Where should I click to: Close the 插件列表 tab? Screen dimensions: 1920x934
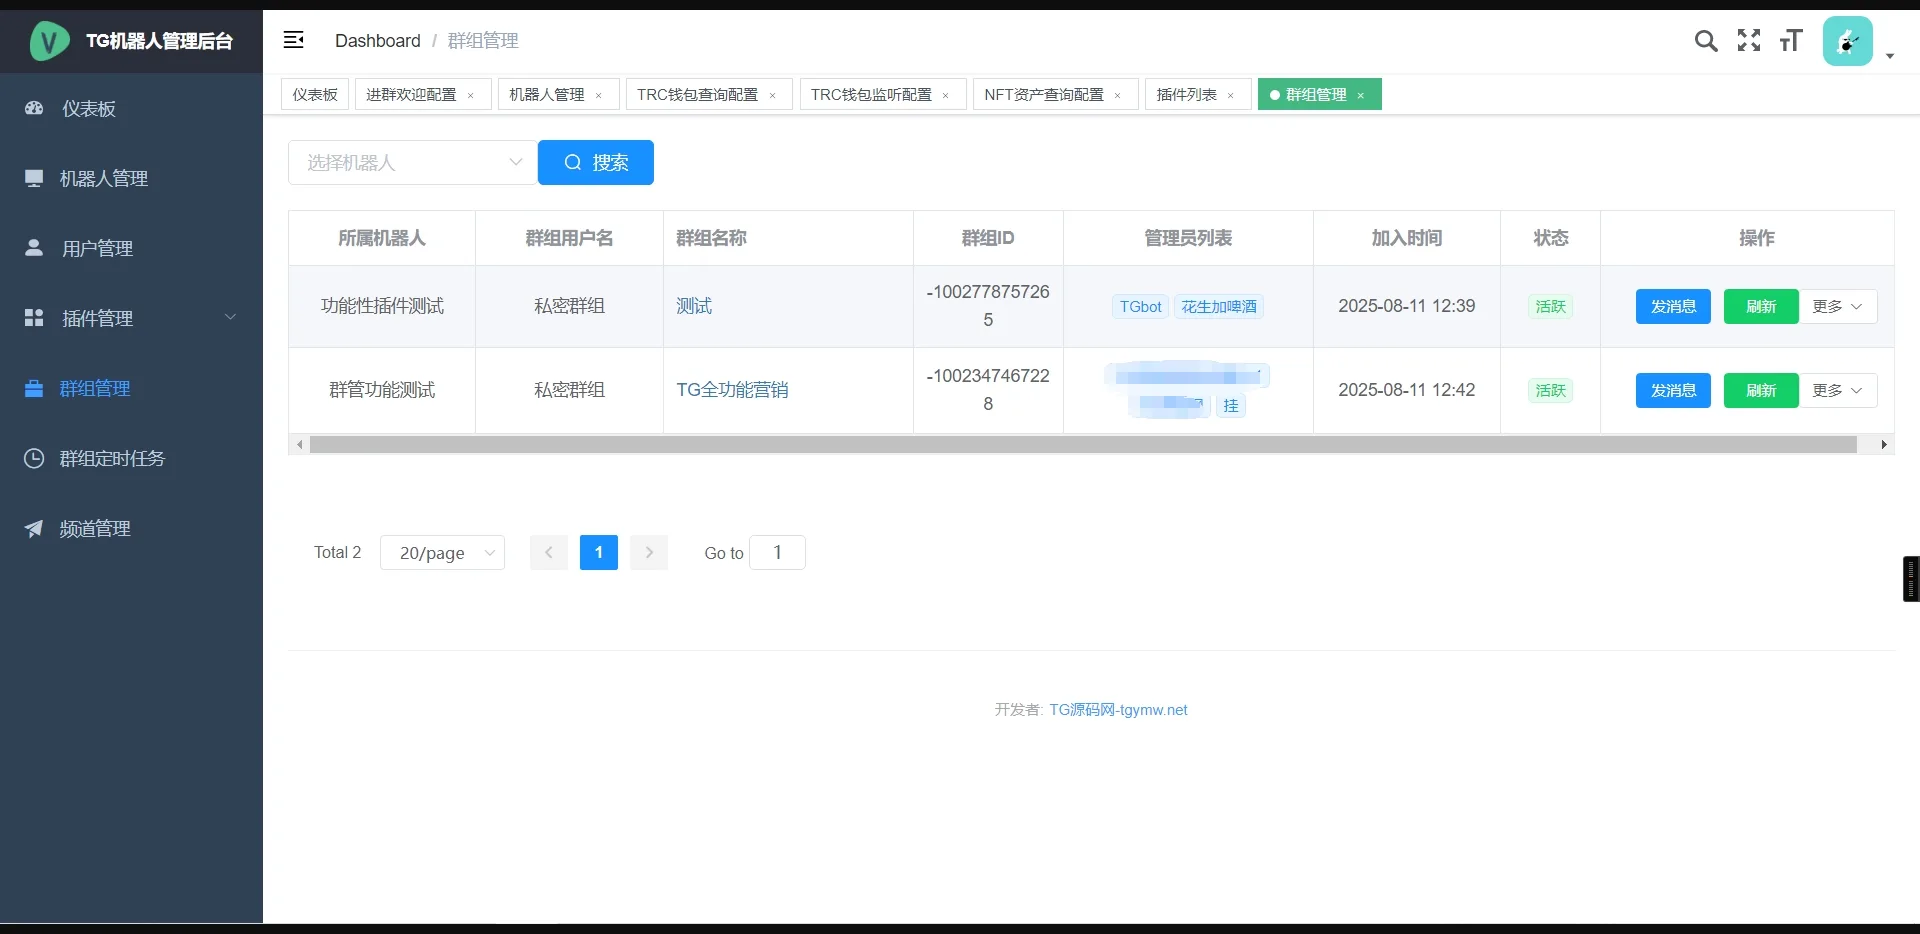(x=1231, y=96)
